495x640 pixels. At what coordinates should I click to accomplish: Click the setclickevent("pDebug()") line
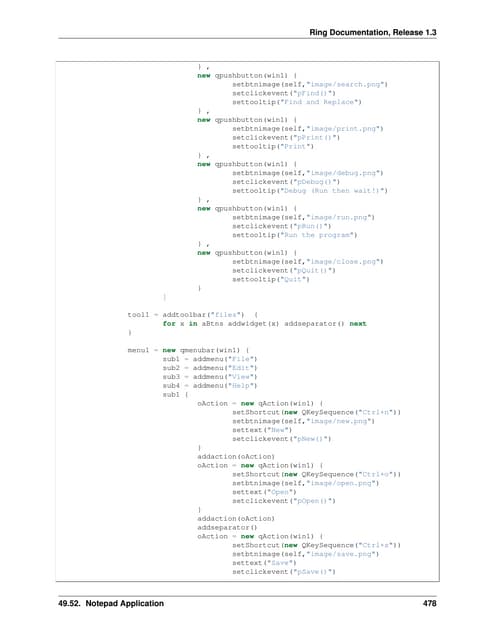coord(286,182)
